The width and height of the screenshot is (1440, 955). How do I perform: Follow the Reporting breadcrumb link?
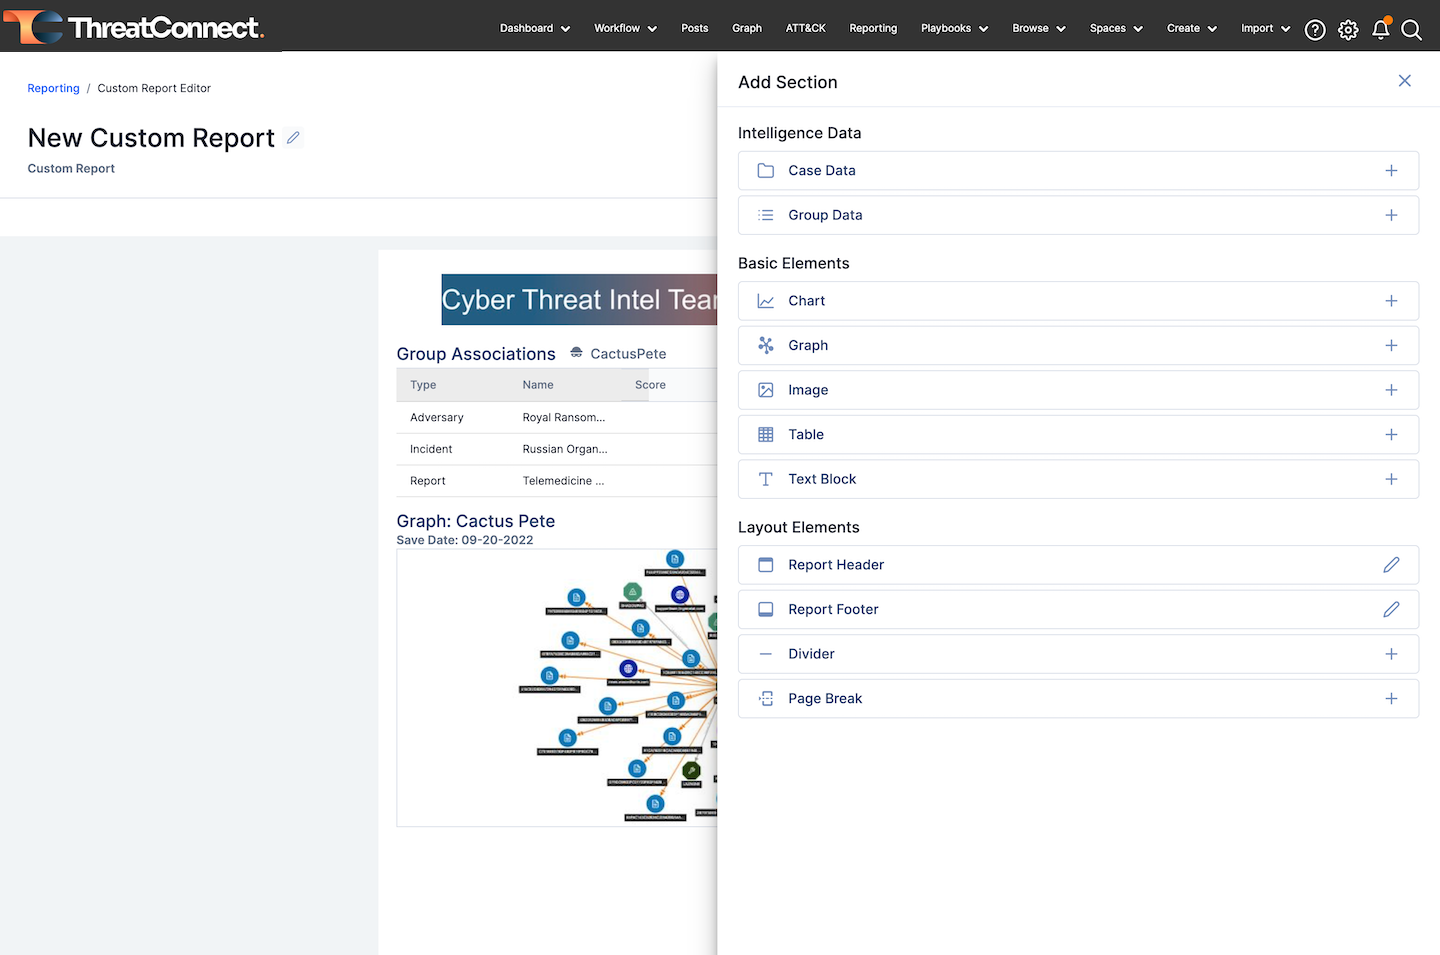53,88
